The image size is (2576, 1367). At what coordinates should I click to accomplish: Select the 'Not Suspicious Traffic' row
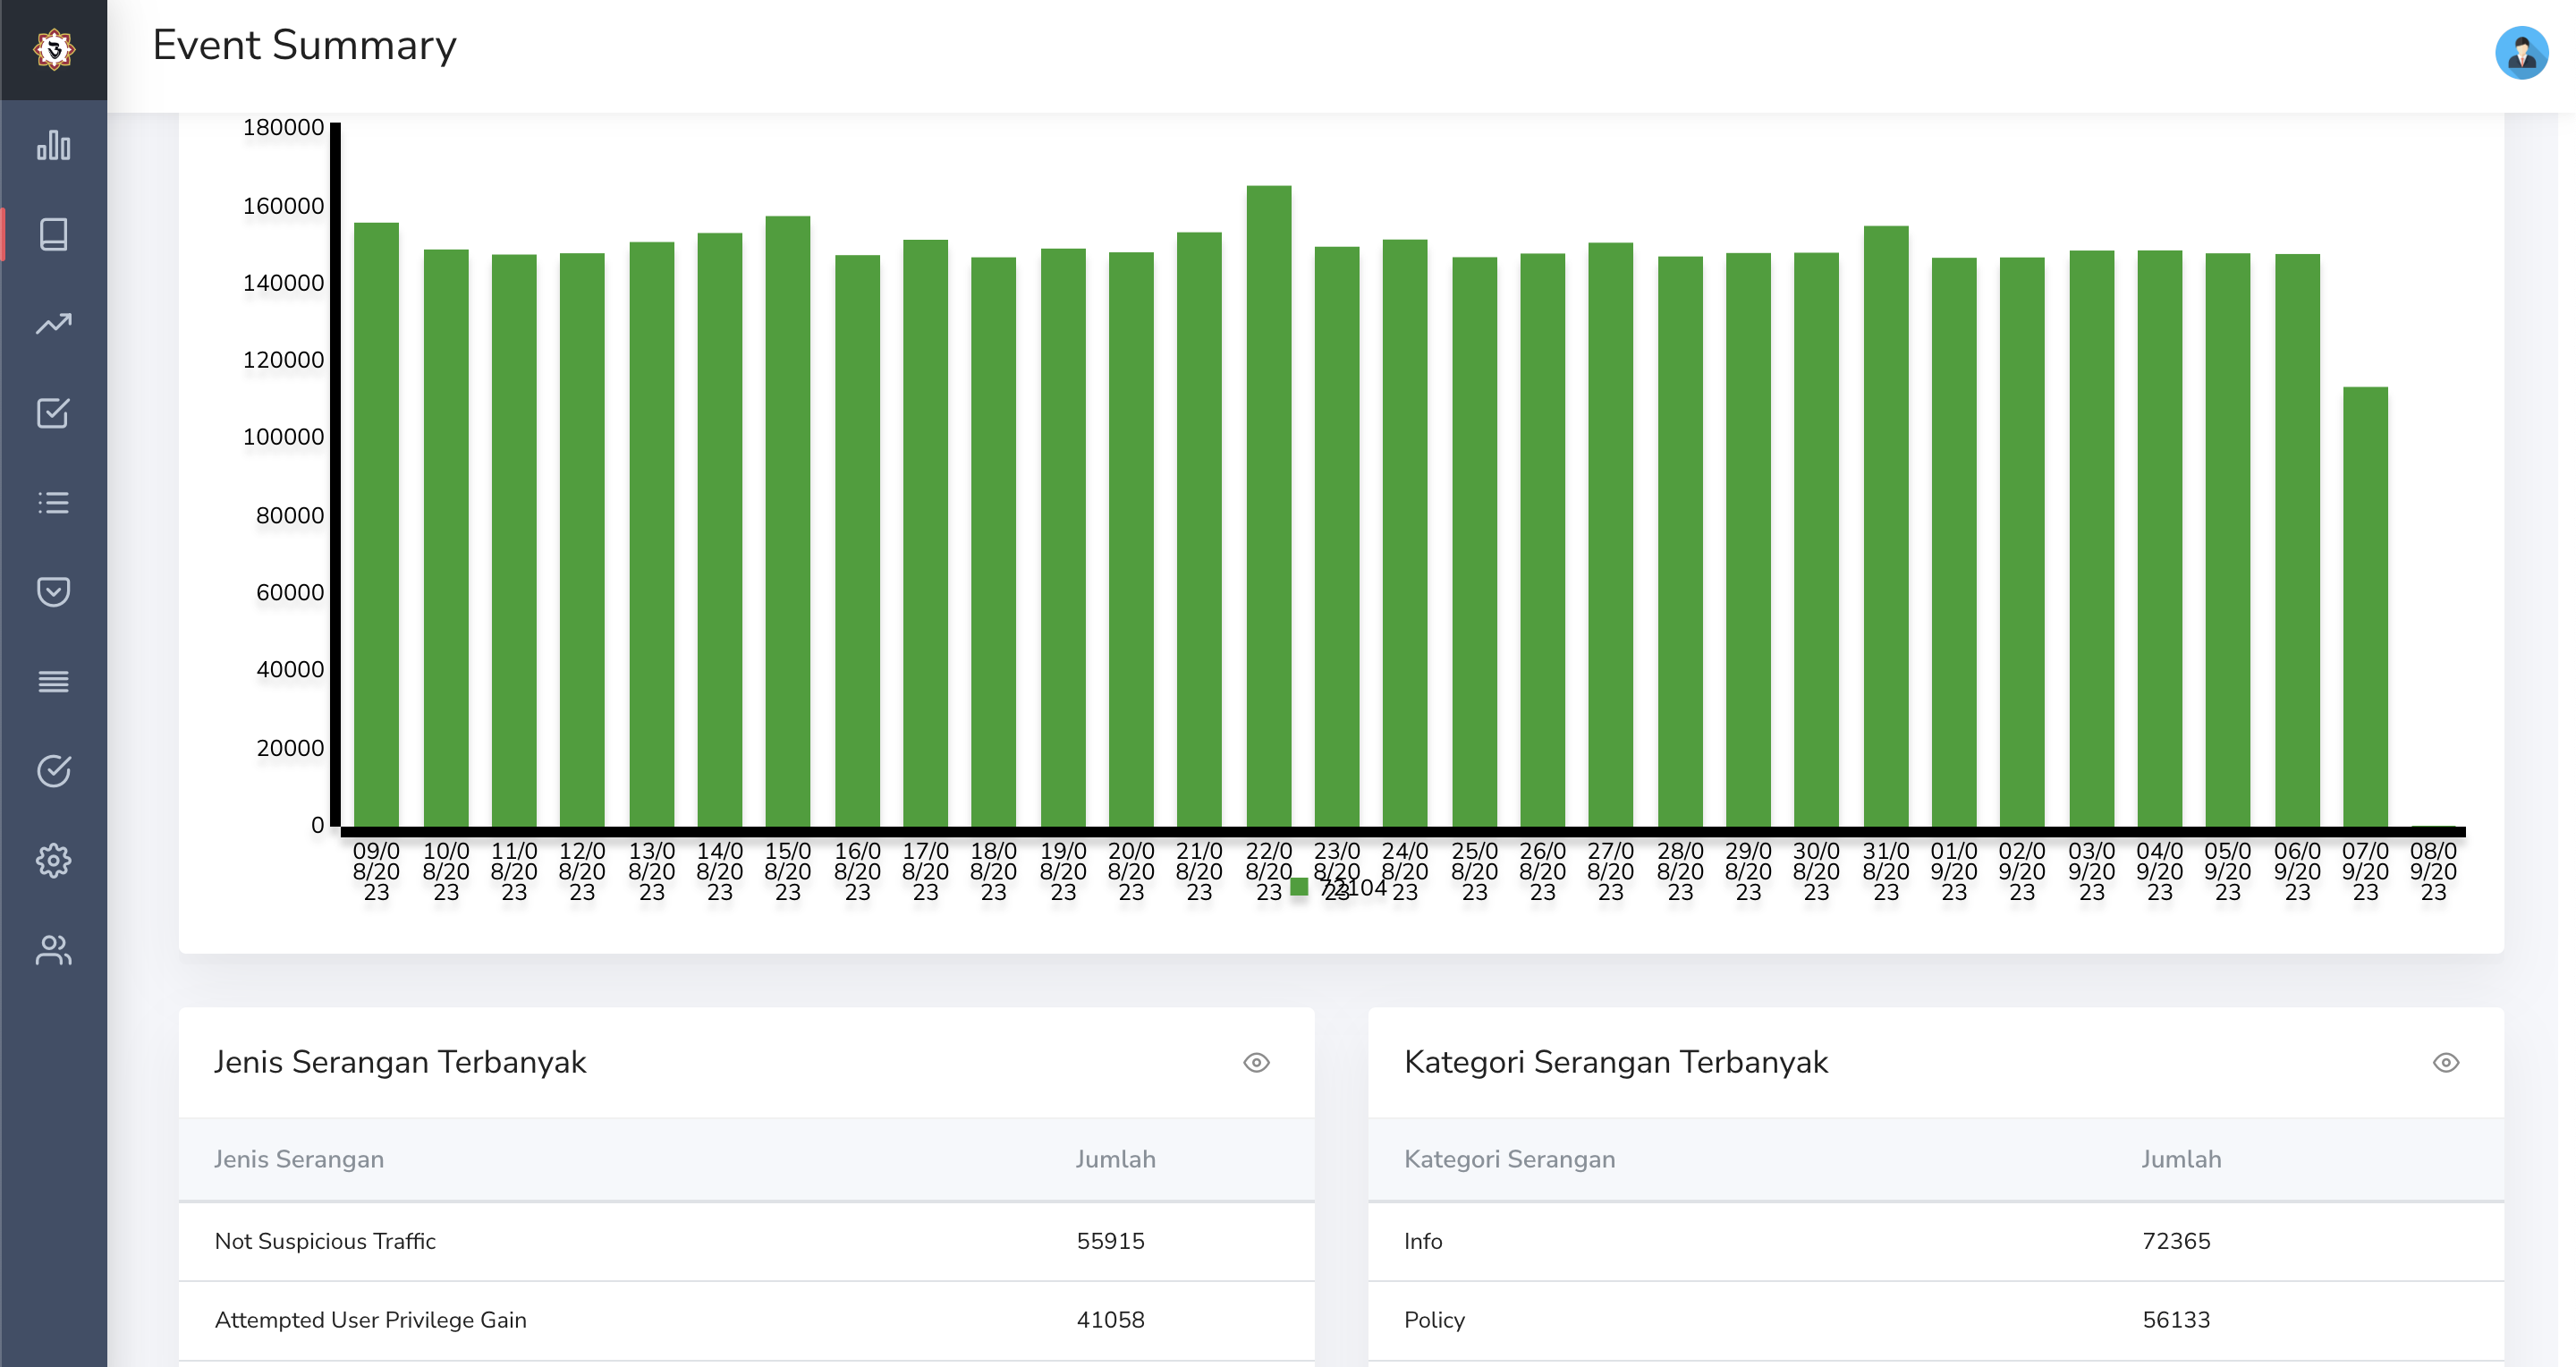point(746,1241)
